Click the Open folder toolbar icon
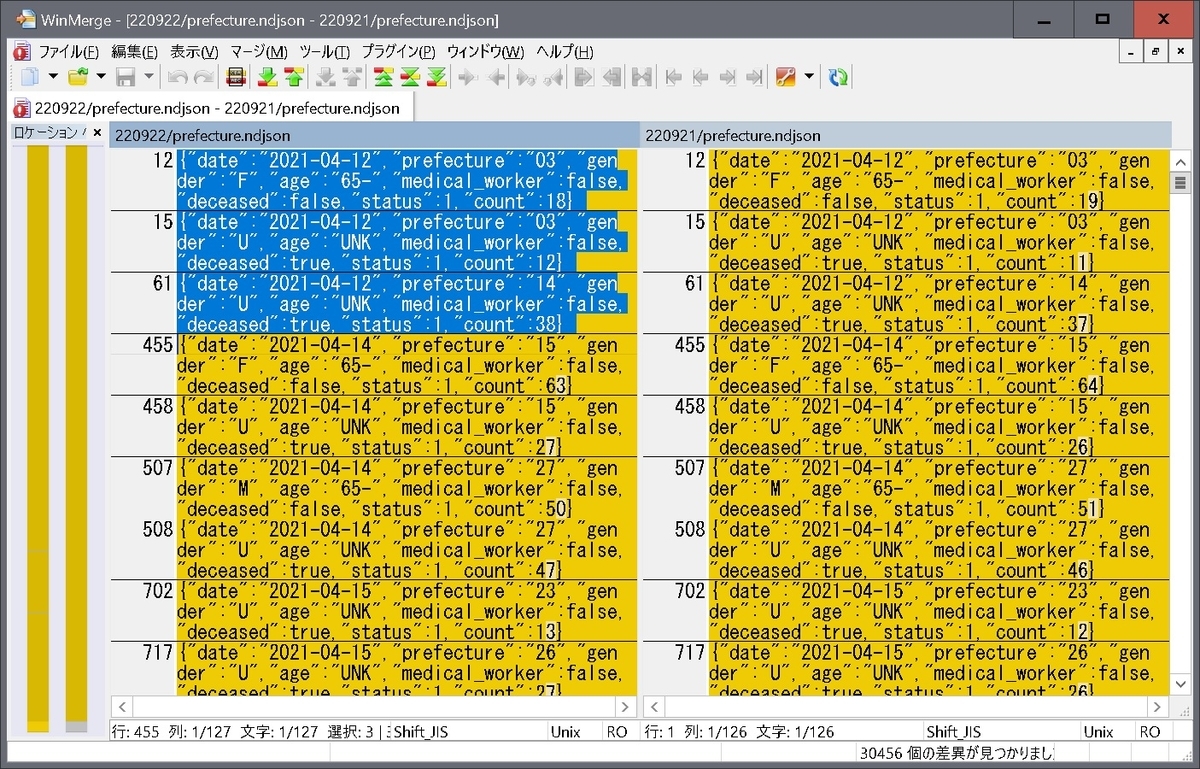 click(78, 77)
